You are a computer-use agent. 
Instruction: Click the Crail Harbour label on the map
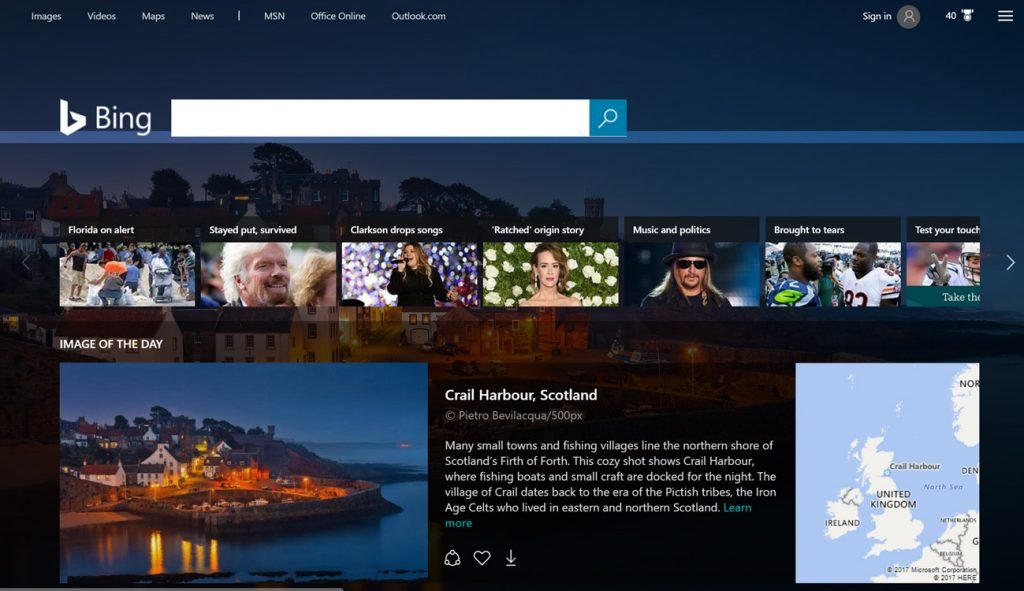click(914, 466)
